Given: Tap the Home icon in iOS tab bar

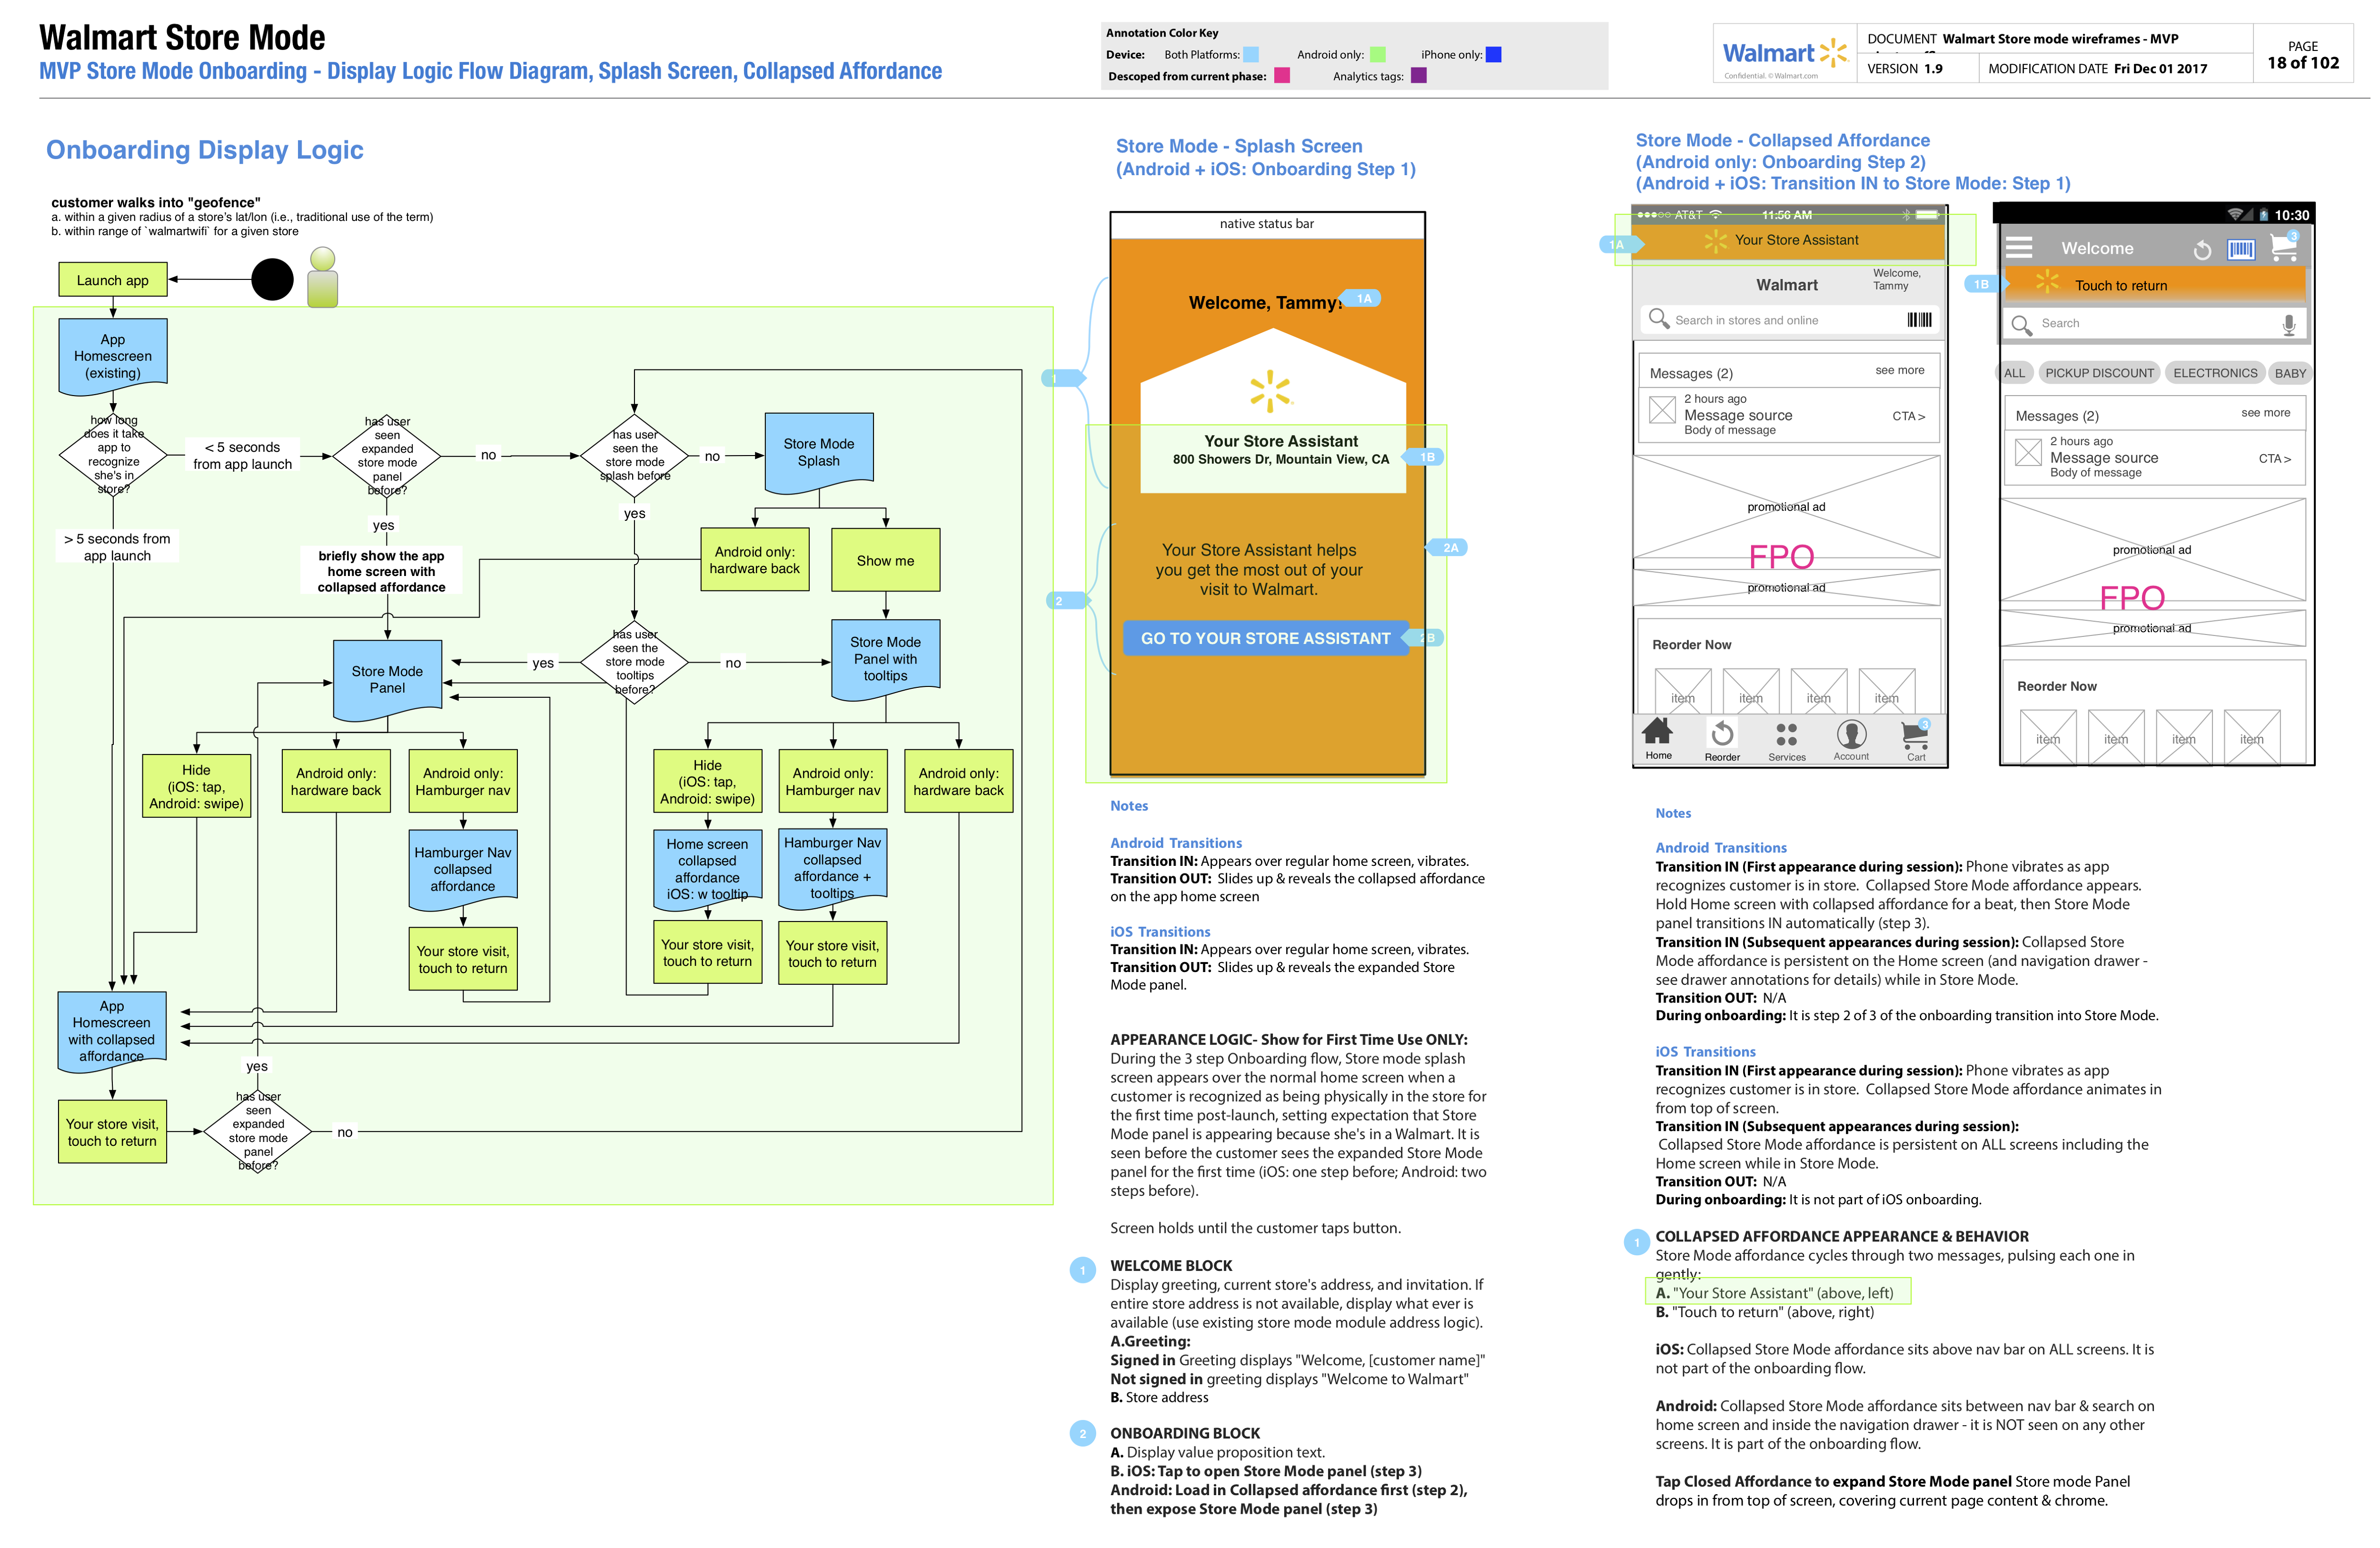Looking at the screenshot, I should coord(1657,733).
